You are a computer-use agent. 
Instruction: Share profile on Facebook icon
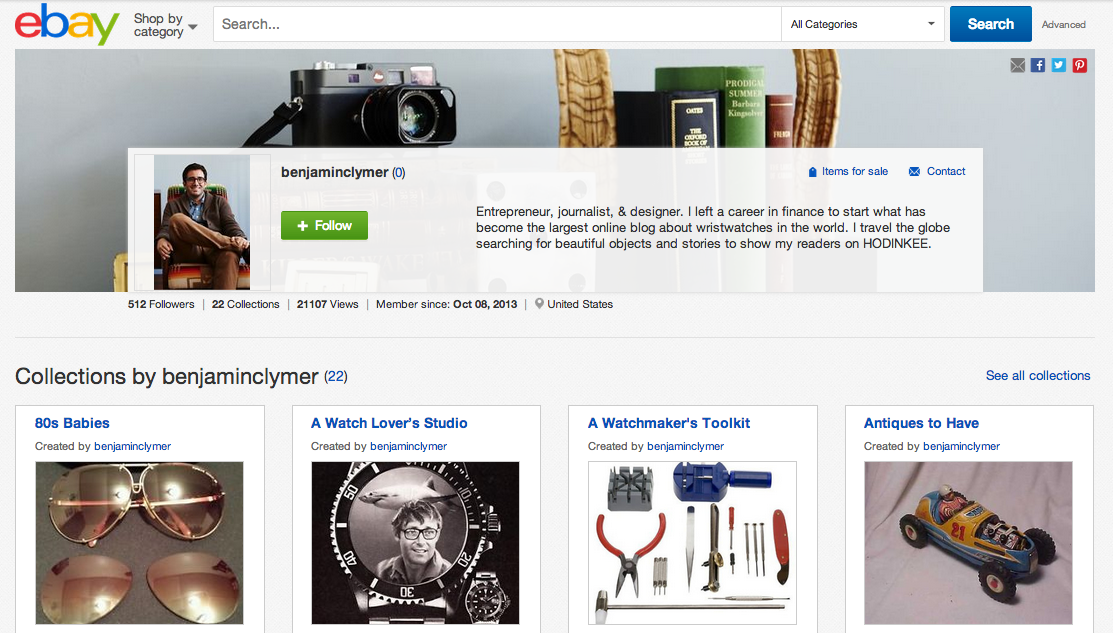pos(1038,65)
